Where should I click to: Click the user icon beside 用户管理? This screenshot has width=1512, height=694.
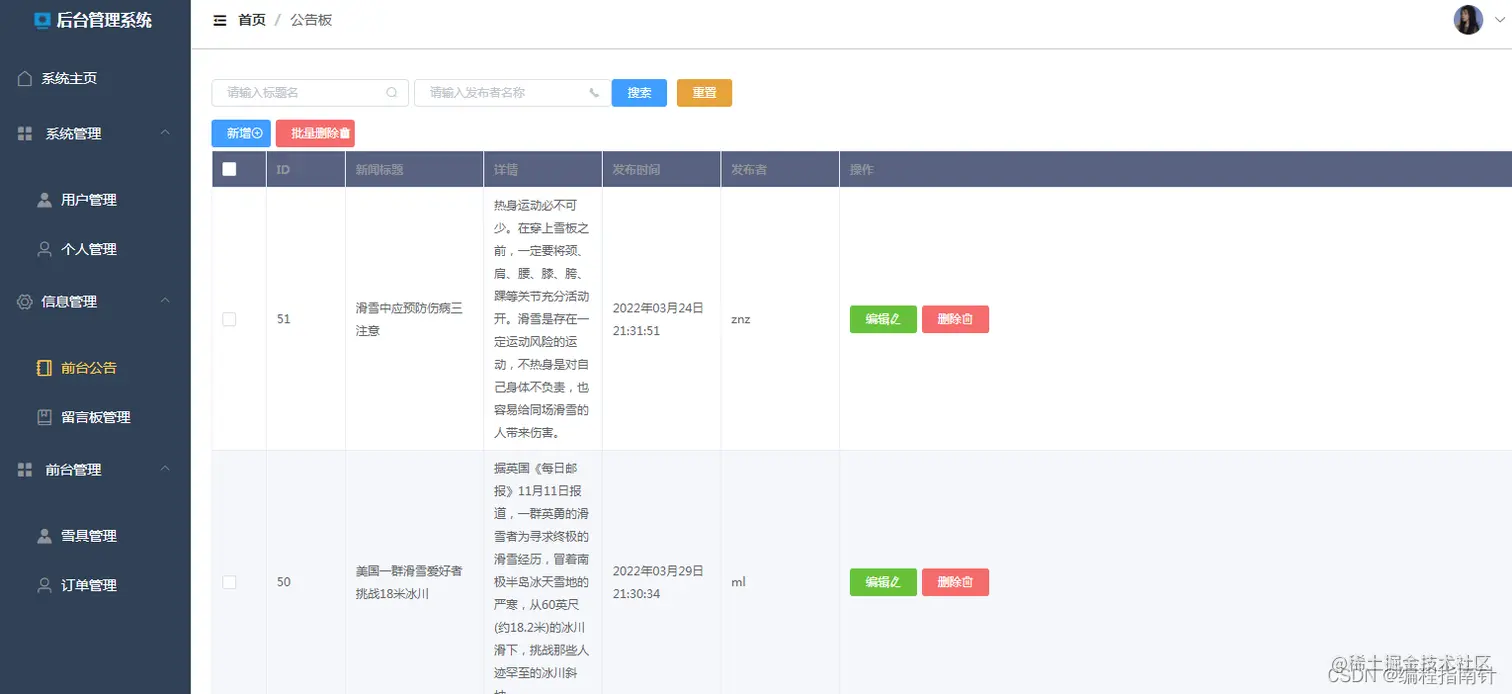(x=44, y=200)
